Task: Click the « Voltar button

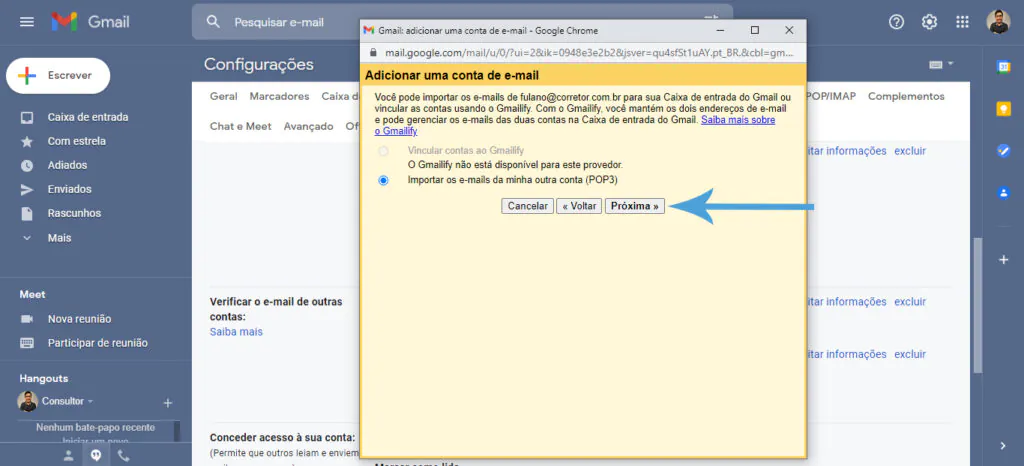Action: point(579,206)
